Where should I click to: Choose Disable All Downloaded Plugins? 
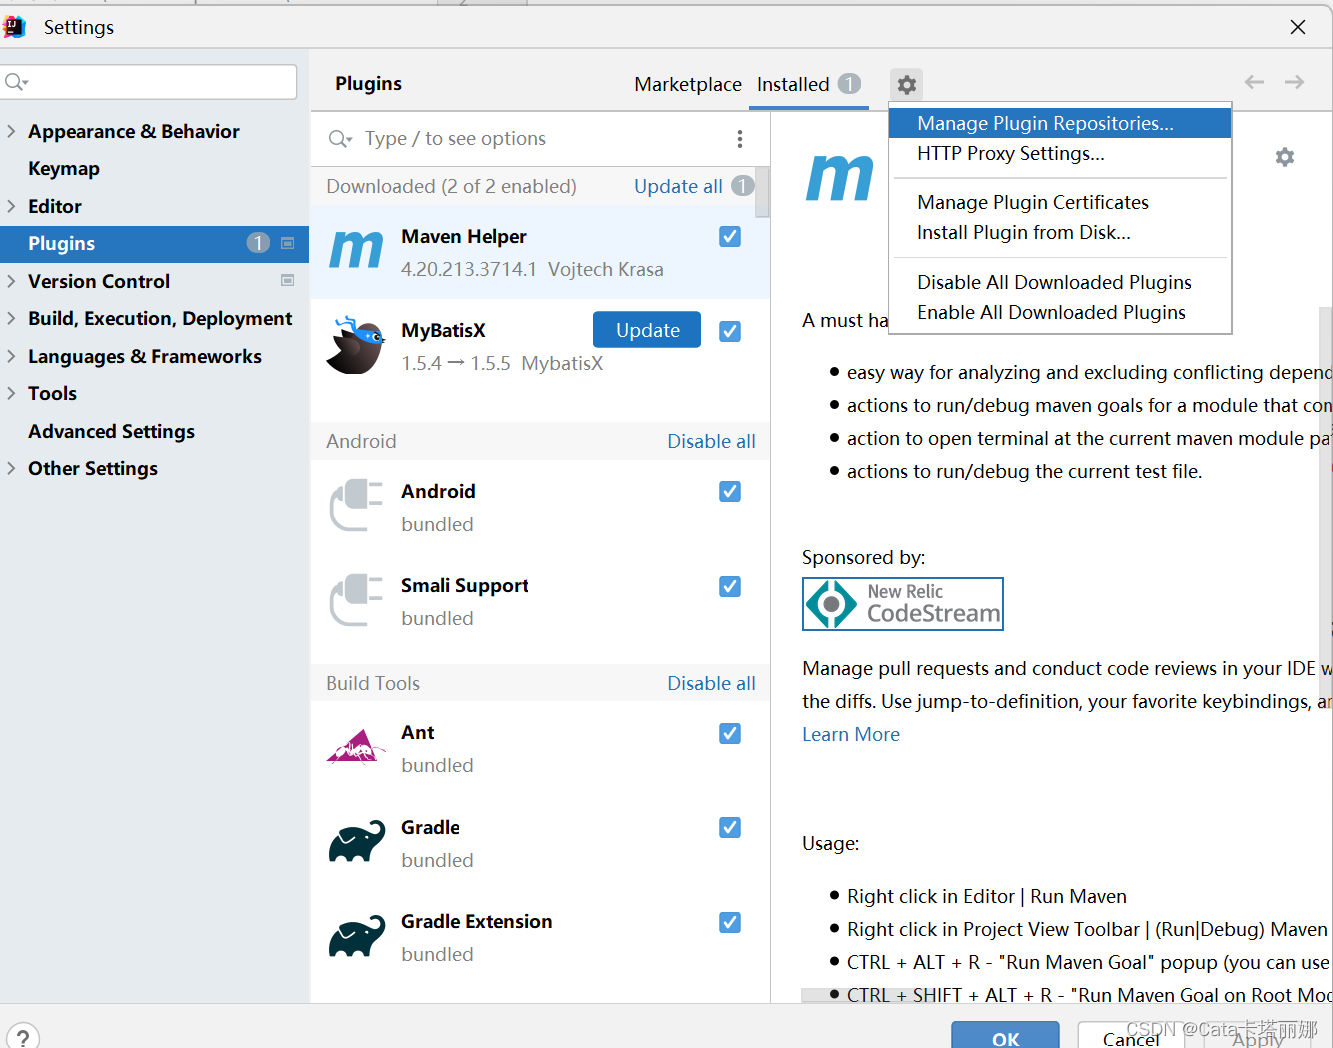[x=1060, y=282]
